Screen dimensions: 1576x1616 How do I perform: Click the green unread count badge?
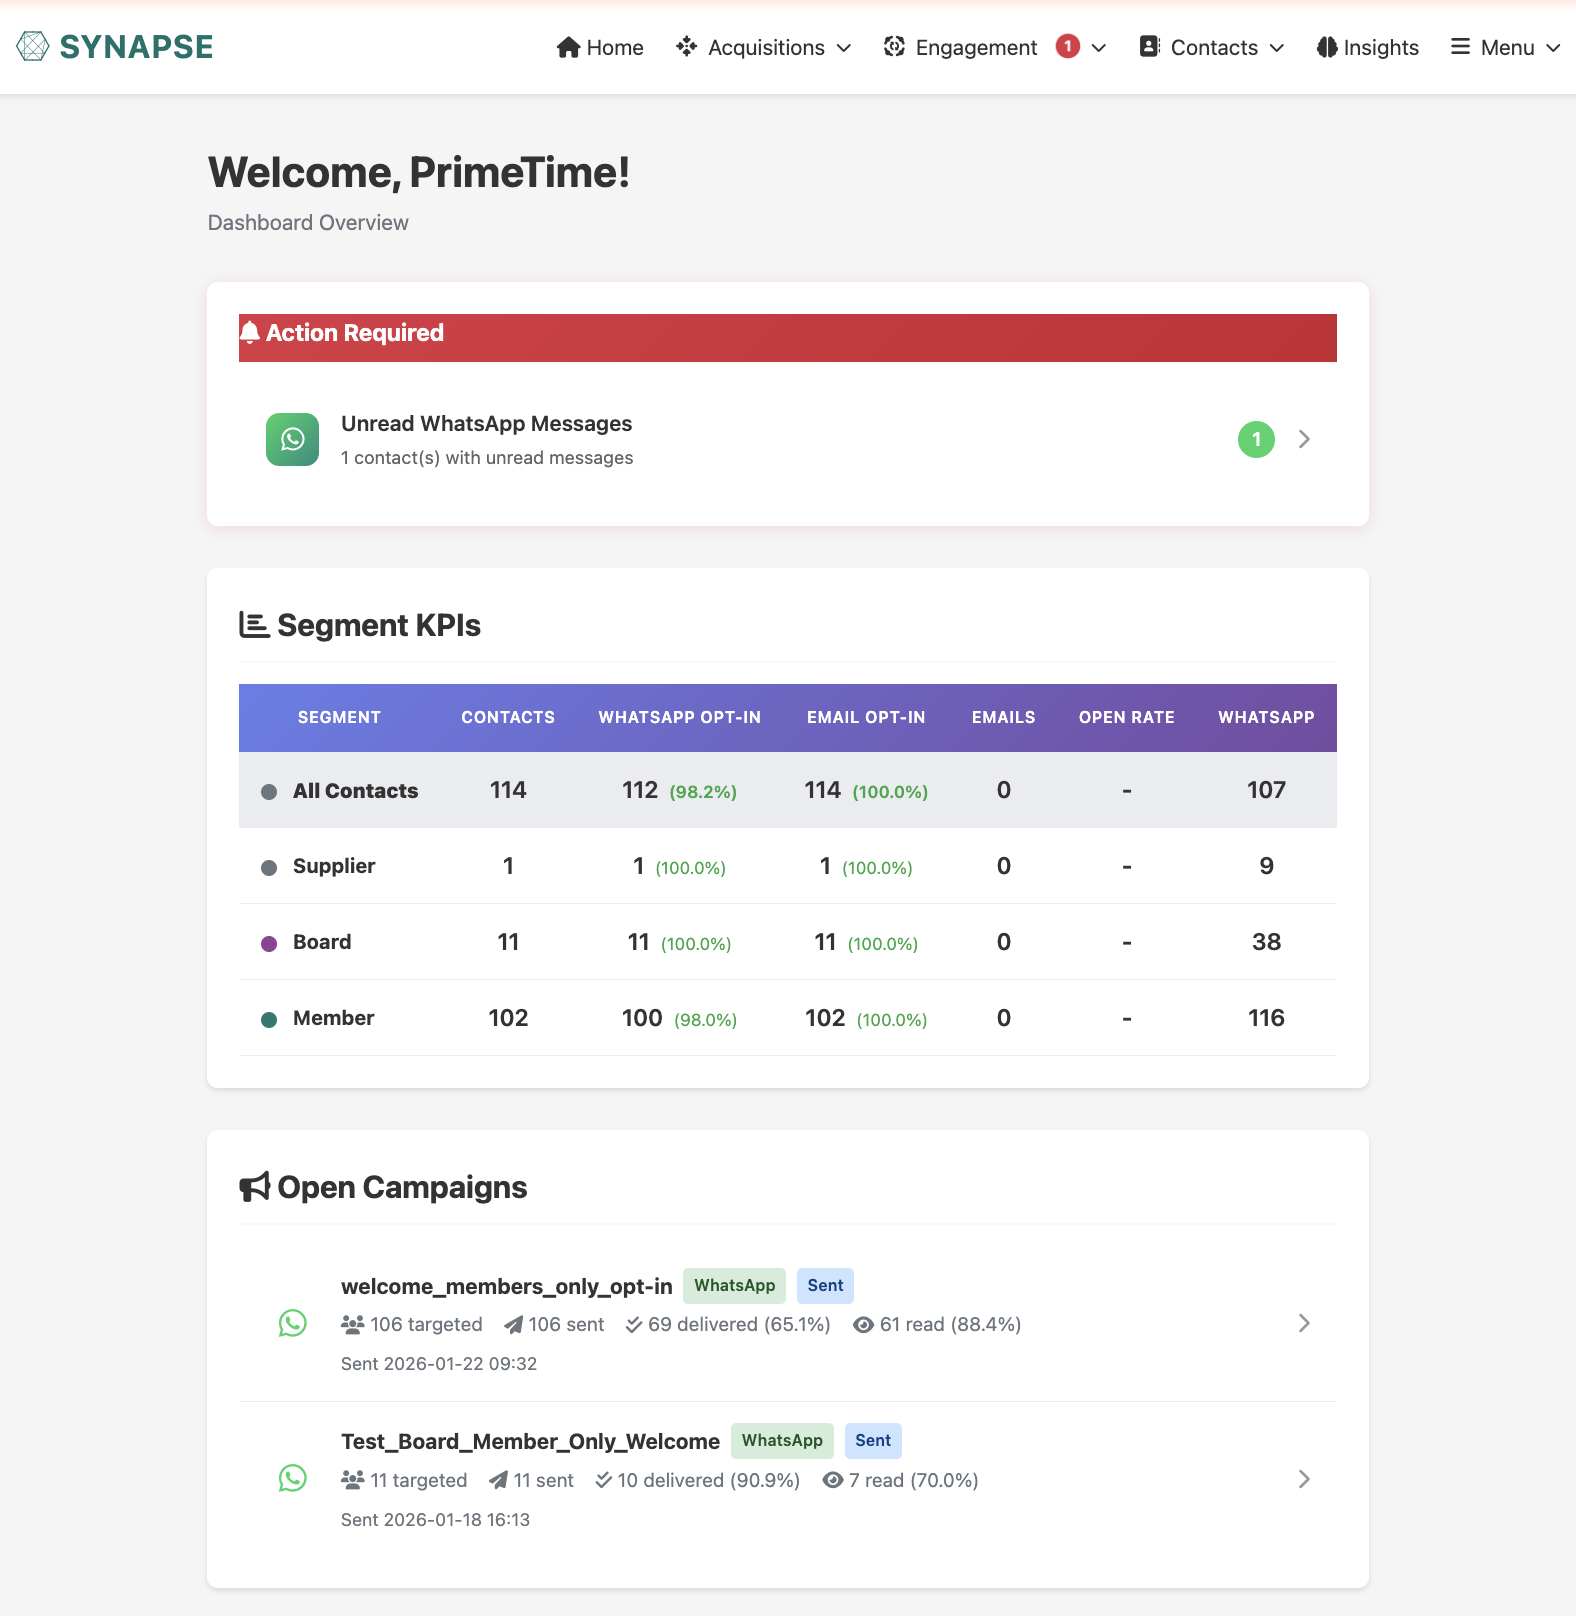point(1256,439)
